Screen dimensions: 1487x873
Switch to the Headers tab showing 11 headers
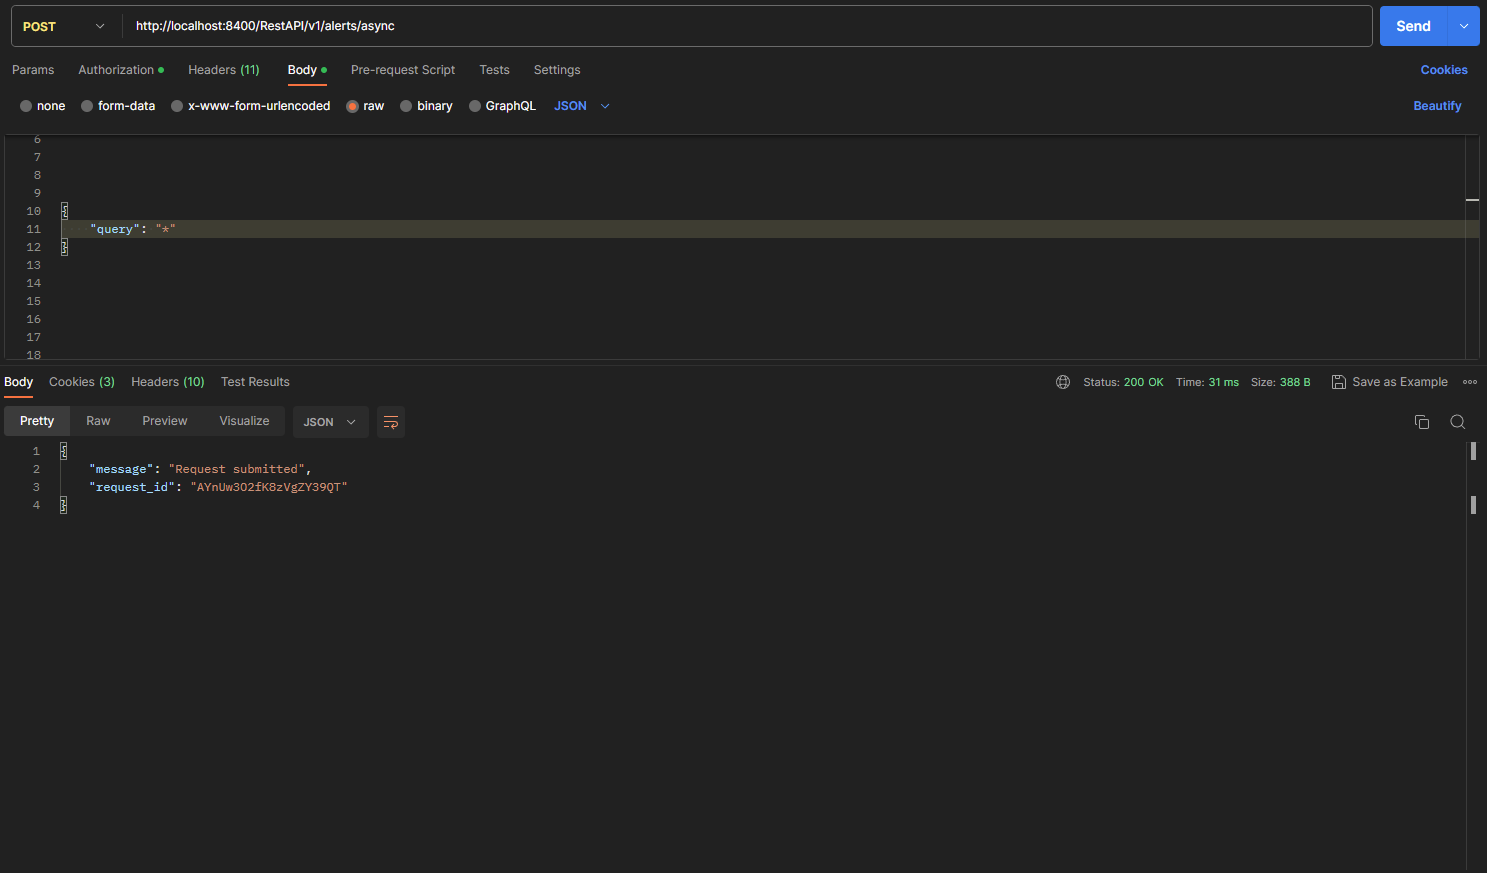click(x=223, y=69)
